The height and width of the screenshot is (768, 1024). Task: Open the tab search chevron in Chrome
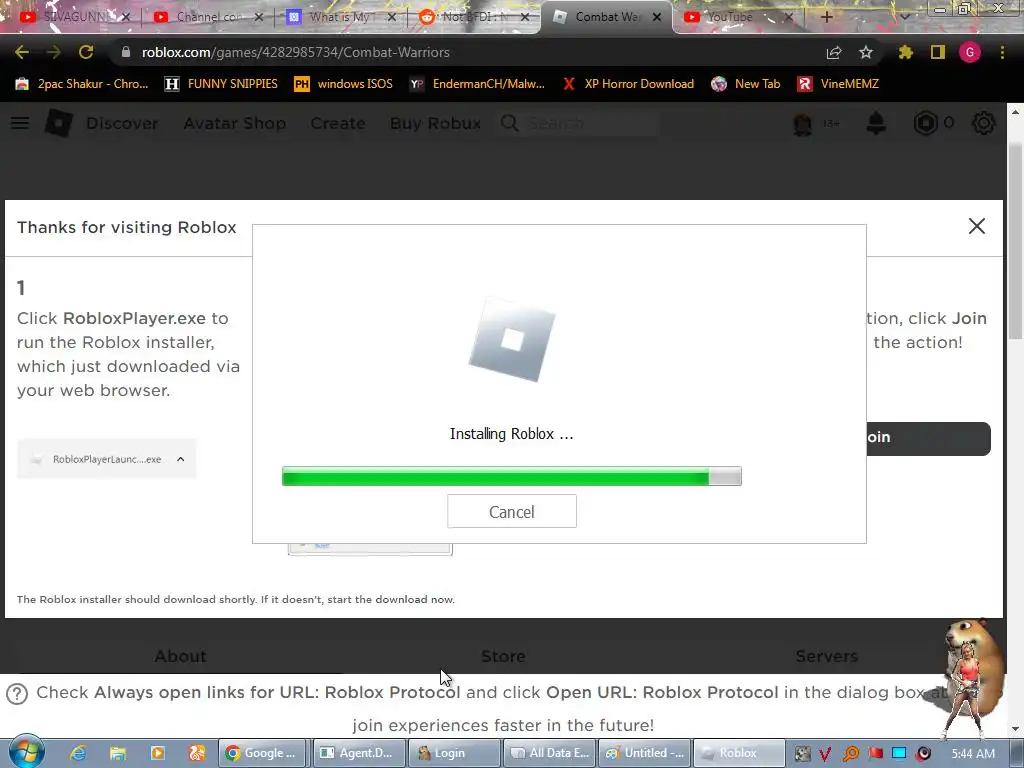(x=904, y=17)
